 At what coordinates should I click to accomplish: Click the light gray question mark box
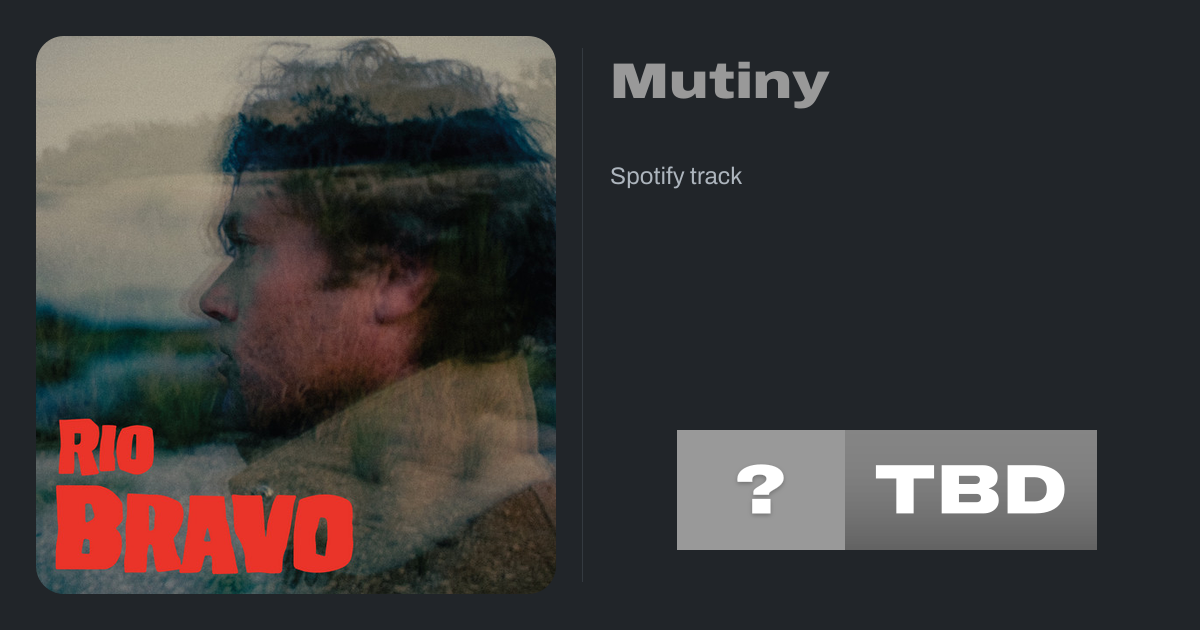(x=761, y=490)
